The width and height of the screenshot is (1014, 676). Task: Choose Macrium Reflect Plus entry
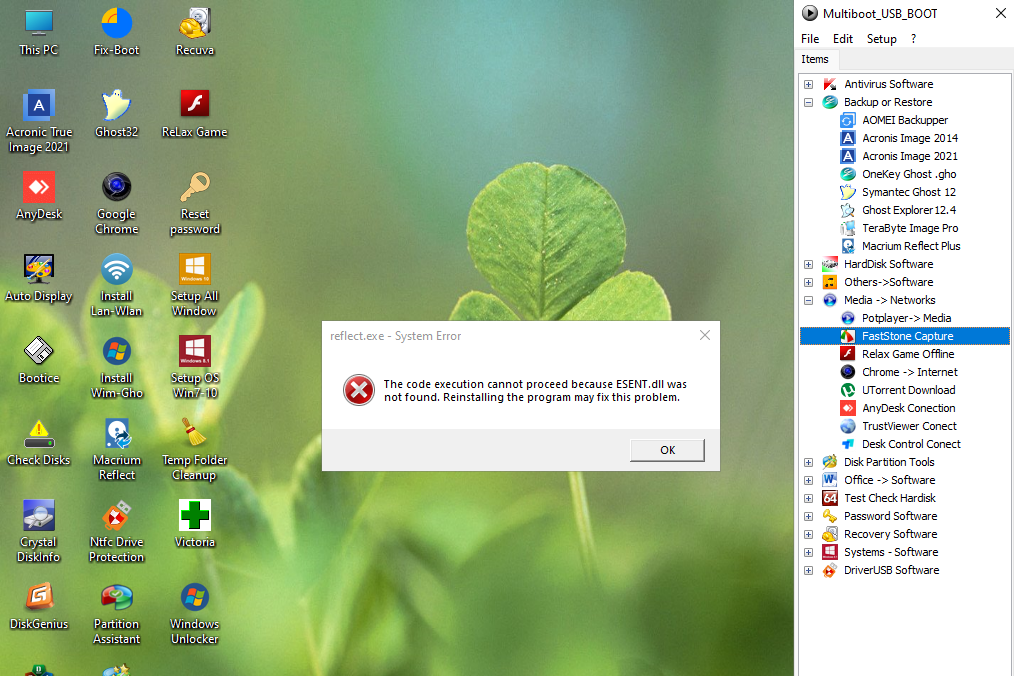click(911, 246)
